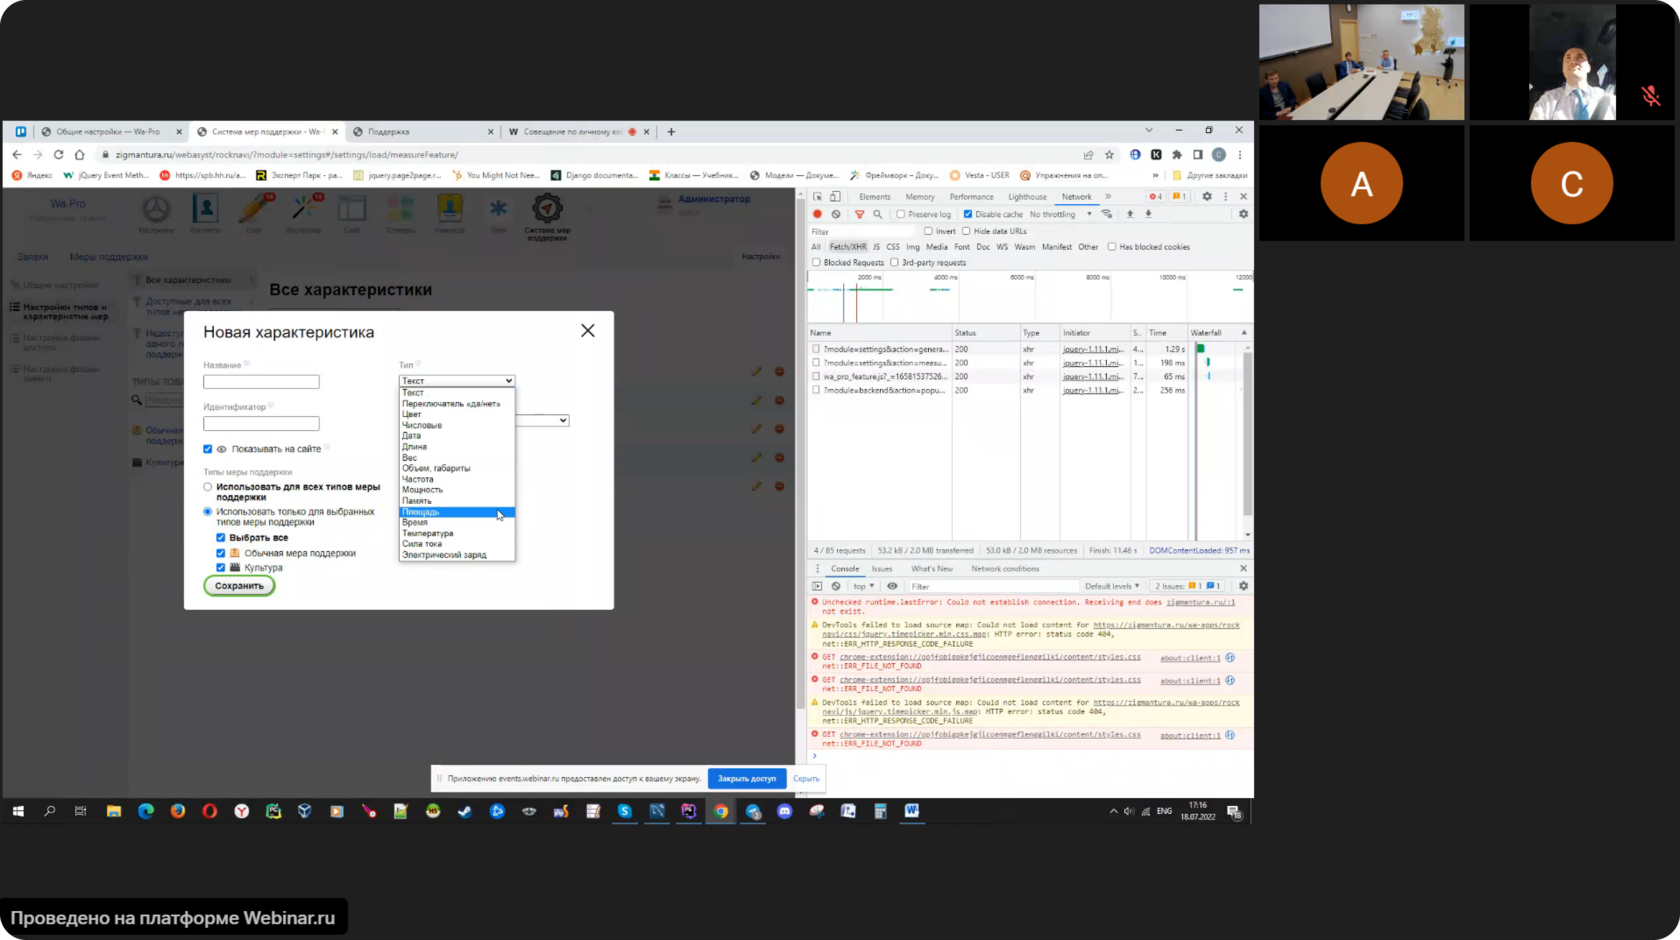1680x940 pixels.
Task: Open DevTools settings gear
Action: click(x=1207, y=197)
